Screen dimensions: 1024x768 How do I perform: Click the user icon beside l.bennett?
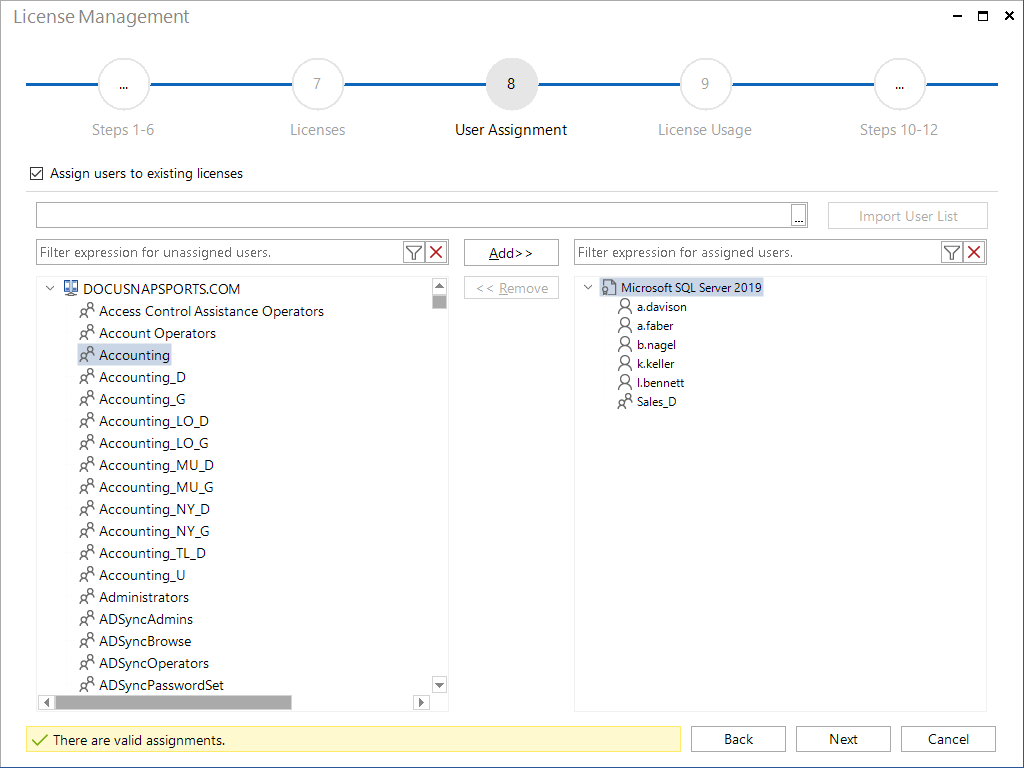tap(625, 382)
